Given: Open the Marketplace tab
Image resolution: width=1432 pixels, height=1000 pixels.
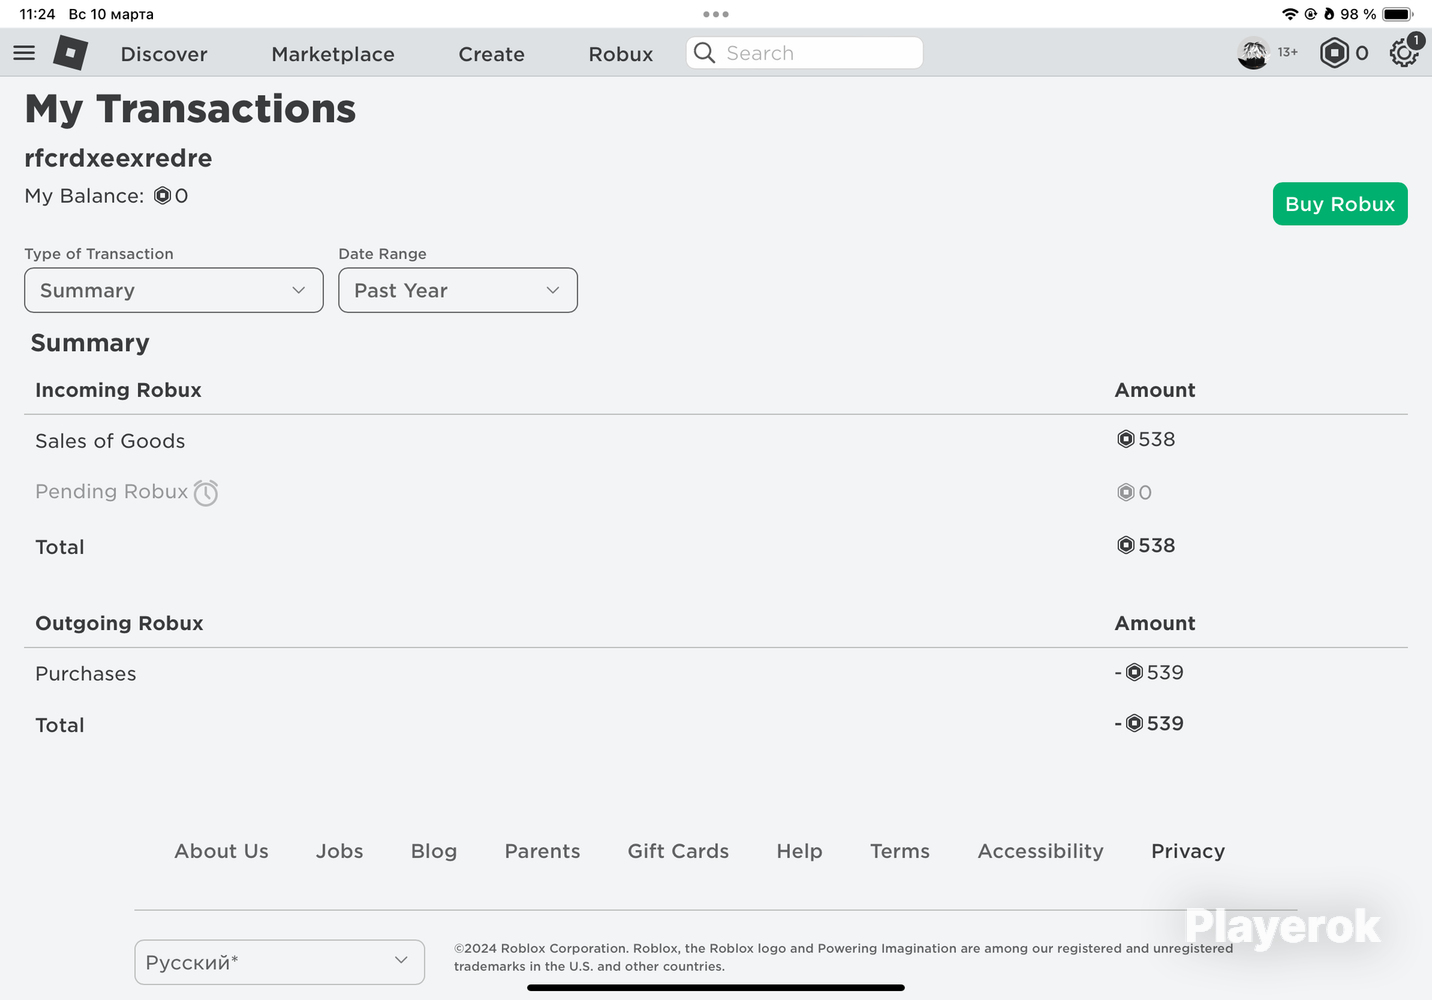Looking at the screenshot, I should 333,54.
